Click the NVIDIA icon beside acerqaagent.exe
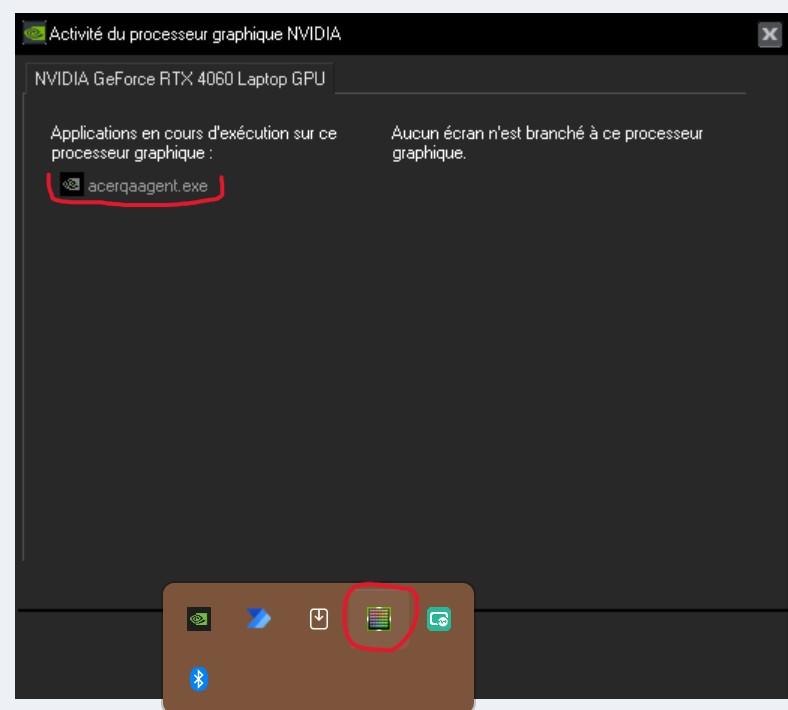788x710 pixels. [71, 184]
